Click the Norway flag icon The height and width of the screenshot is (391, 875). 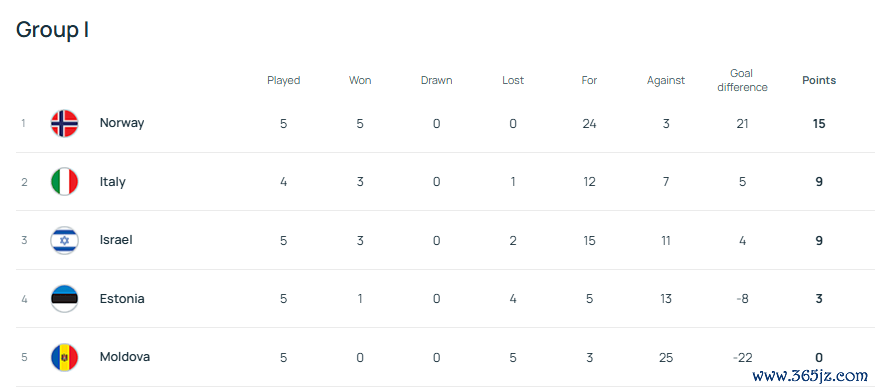pyautogui.click(x=64, y=123)
